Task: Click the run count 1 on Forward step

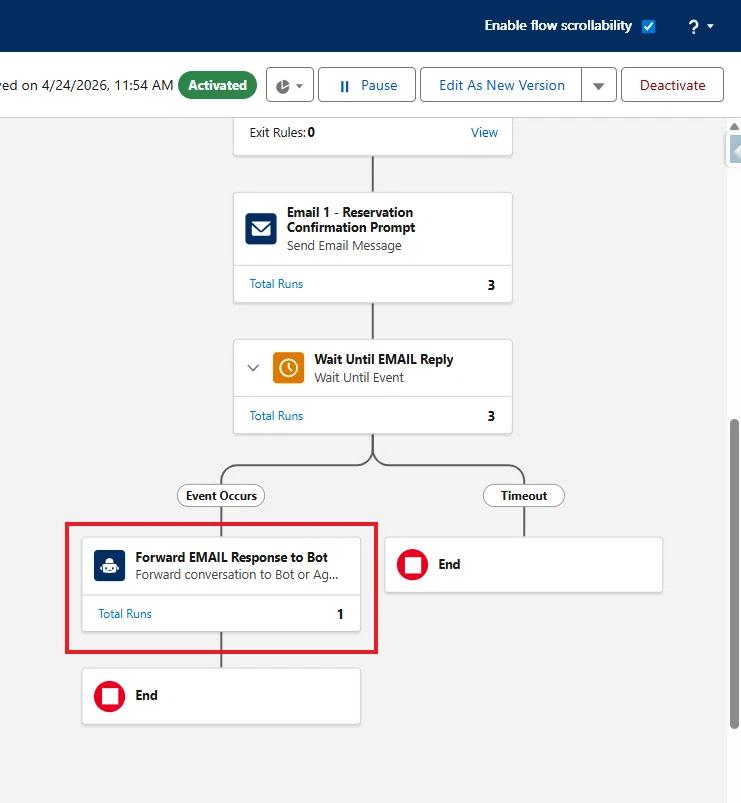Action: (340, 614)
